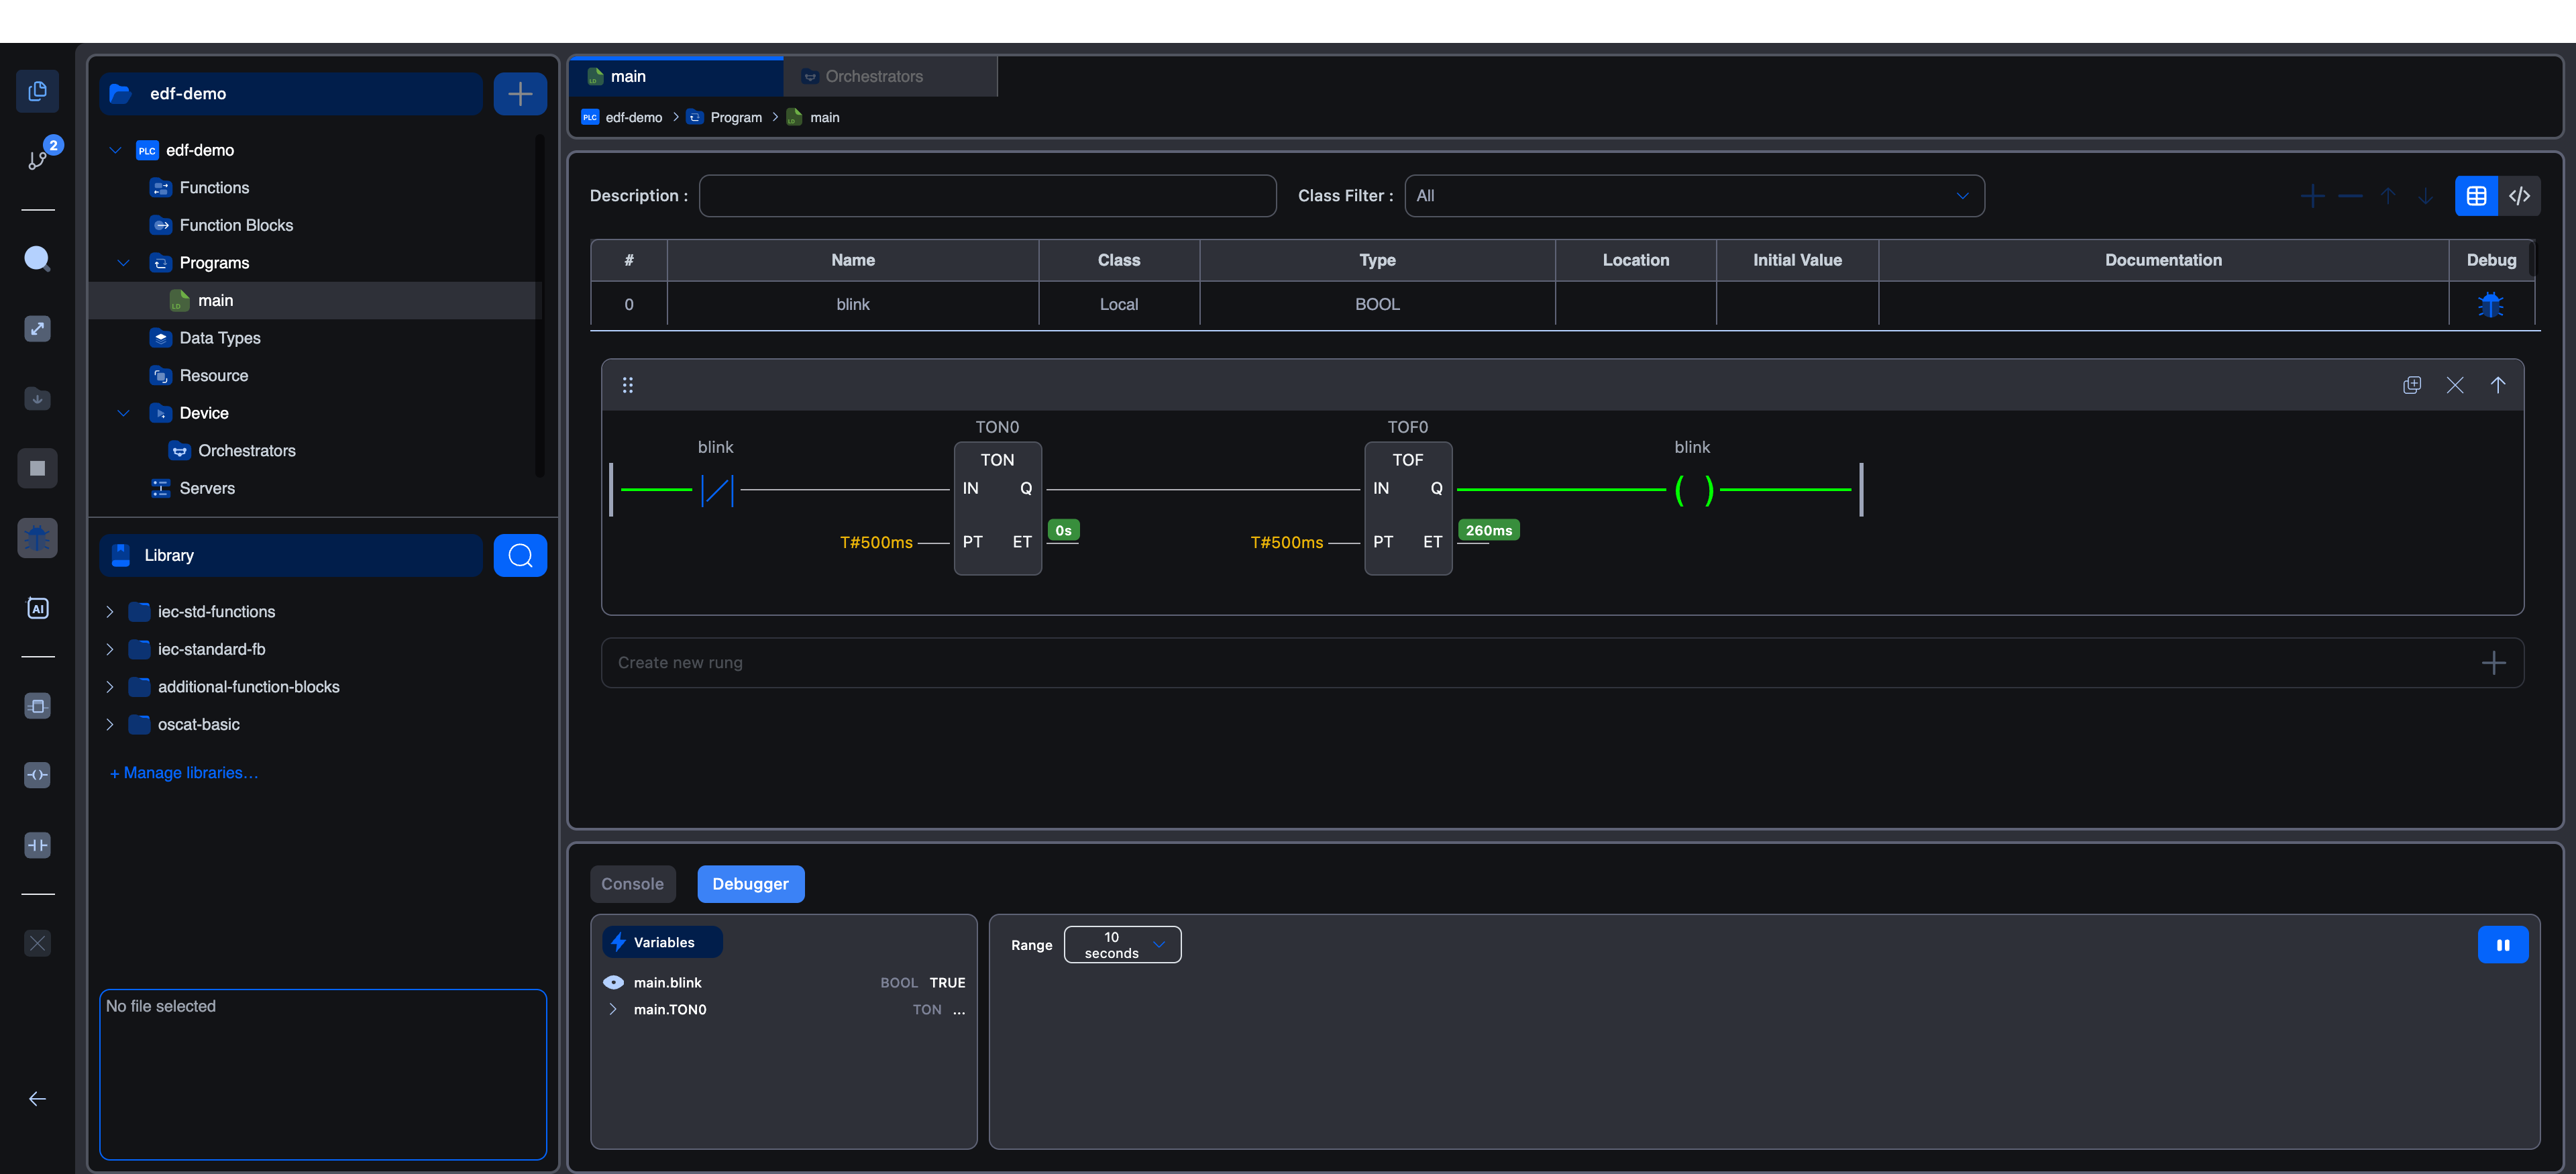The image size is (2576, 1174).
Task: Click Program in the breadcrumb
Action: coord(736,118)
